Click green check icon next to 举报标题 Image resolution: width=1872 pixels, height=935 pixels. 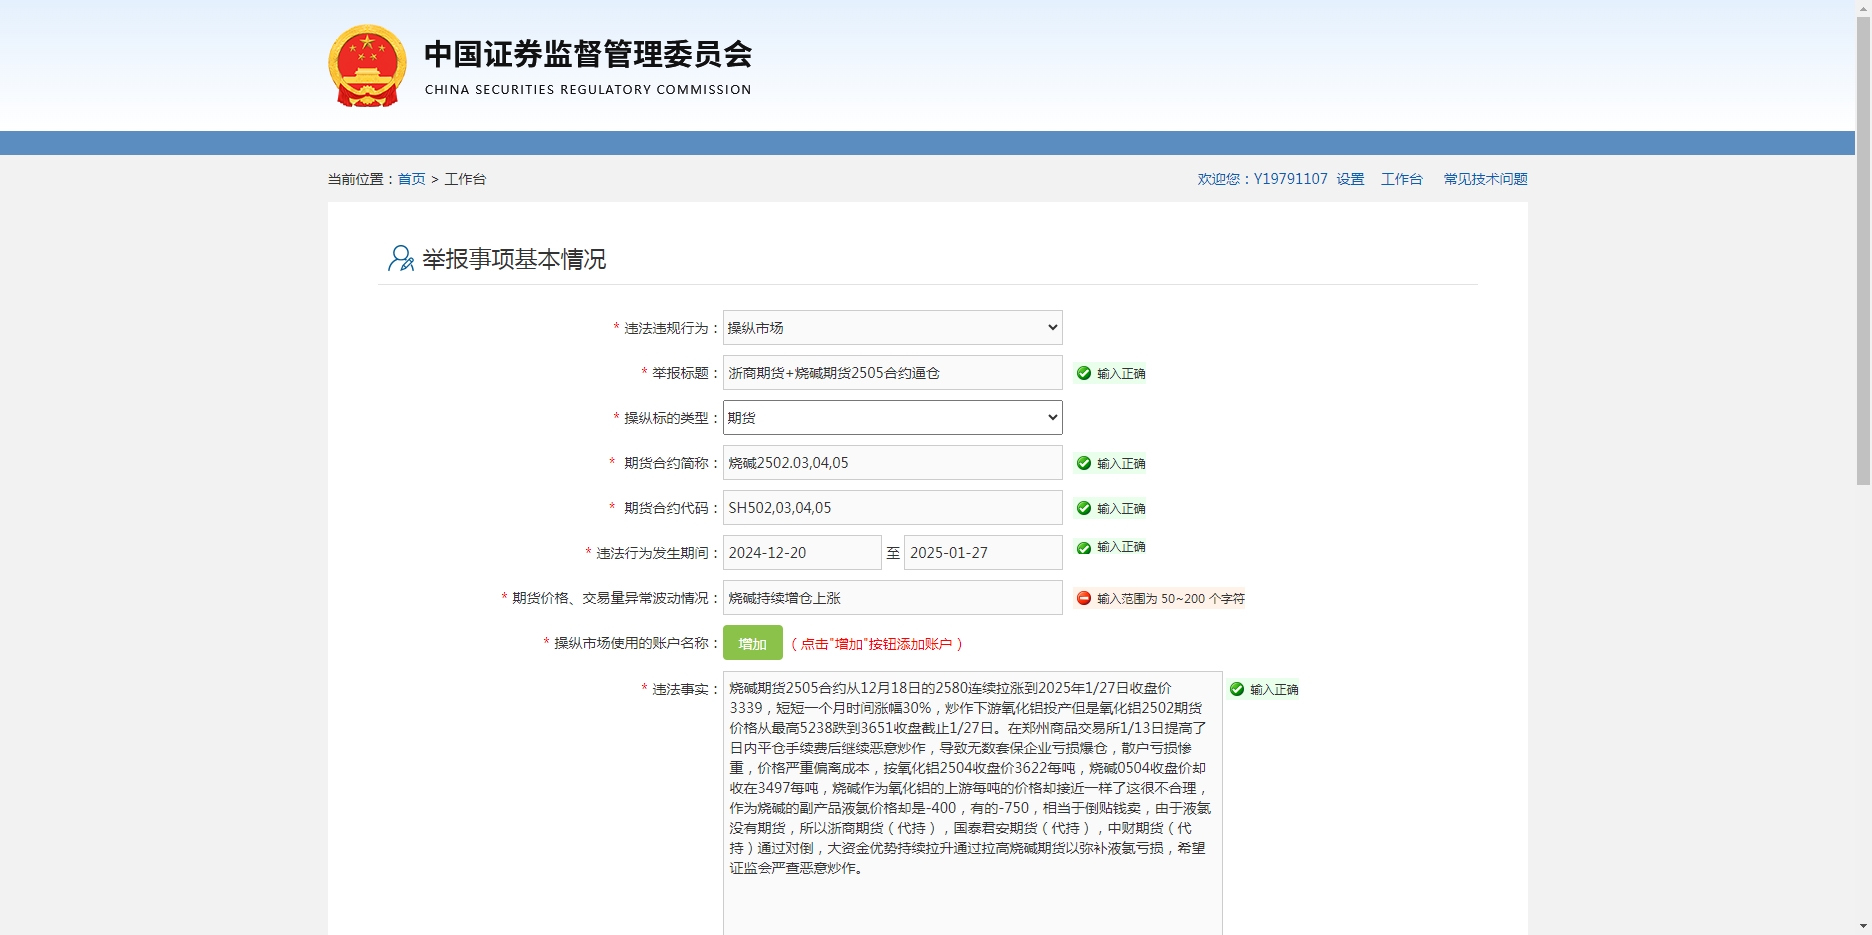tap(1084, 373)
